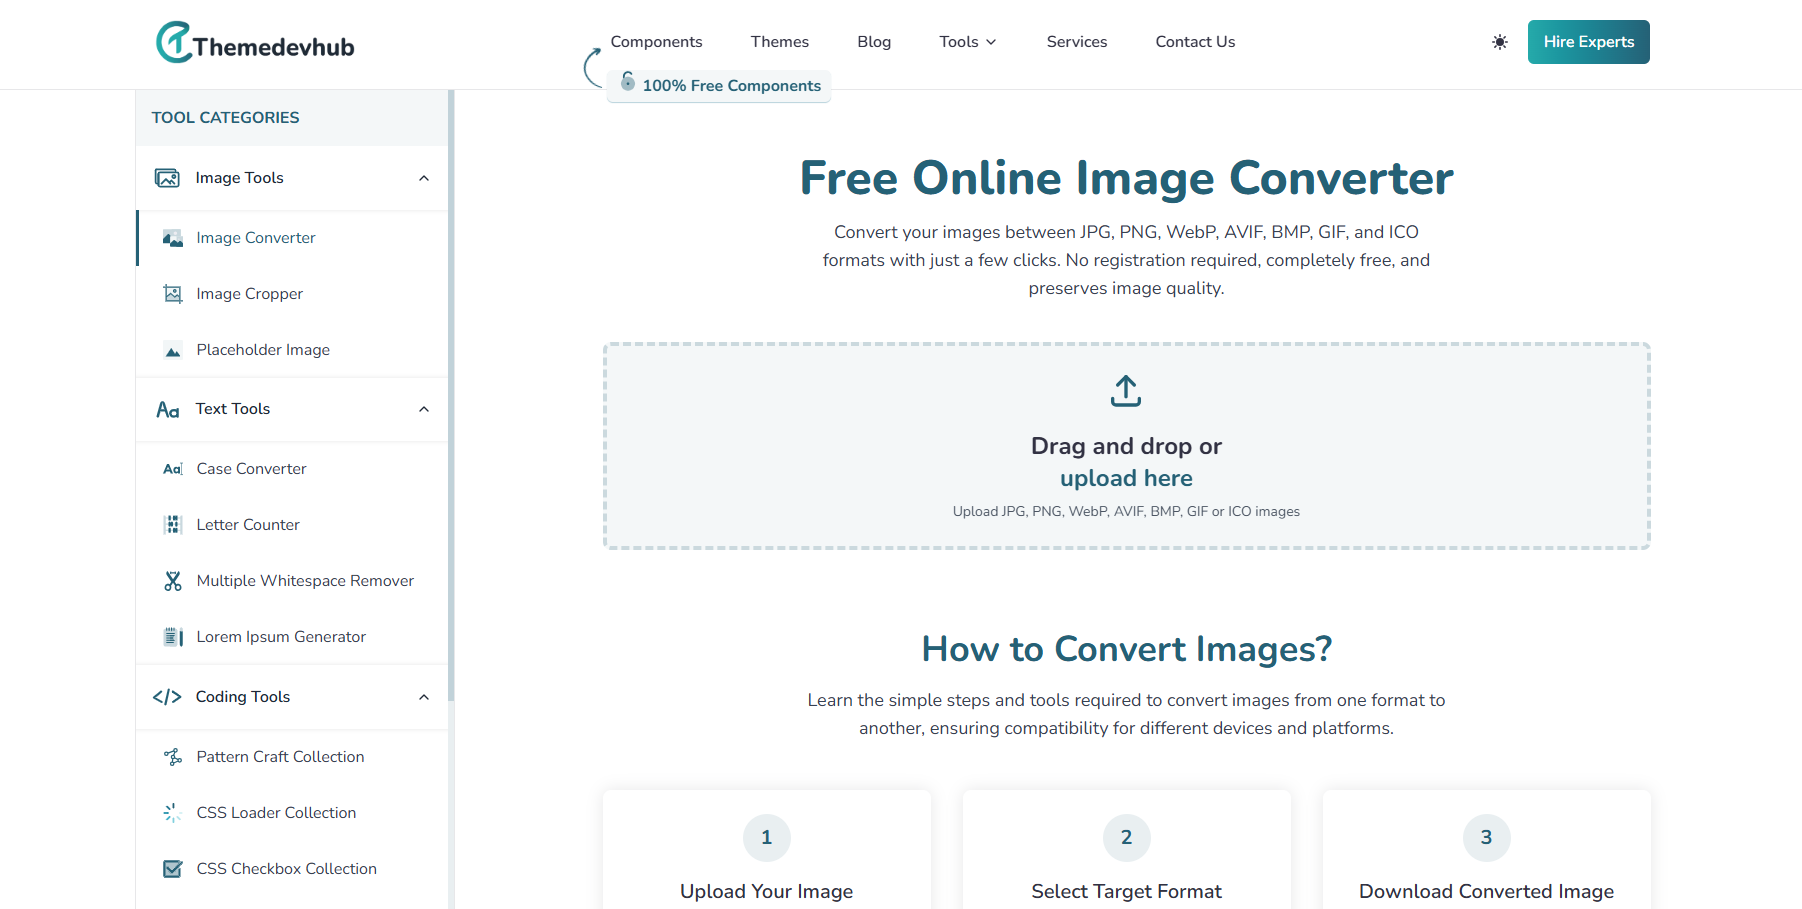This screenshot has height=909, width=1802.
Task: Click the upload here link
Action: coord(1126,478)
